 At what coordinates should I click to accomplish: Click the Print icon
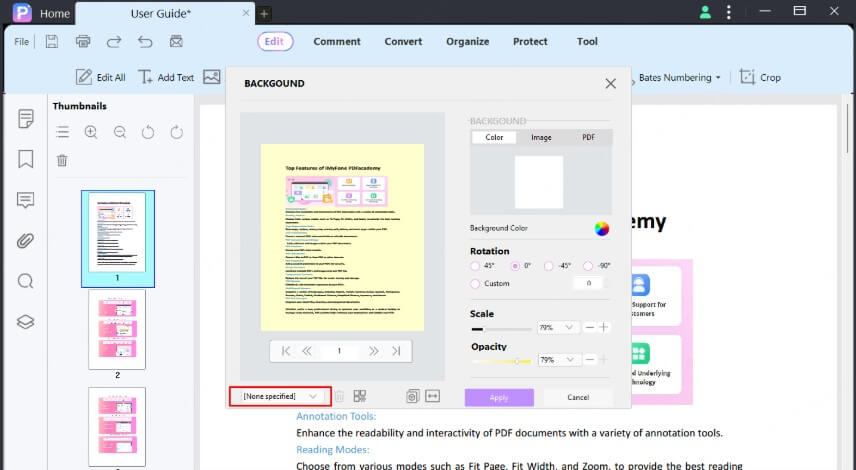[x=83, y=41]
